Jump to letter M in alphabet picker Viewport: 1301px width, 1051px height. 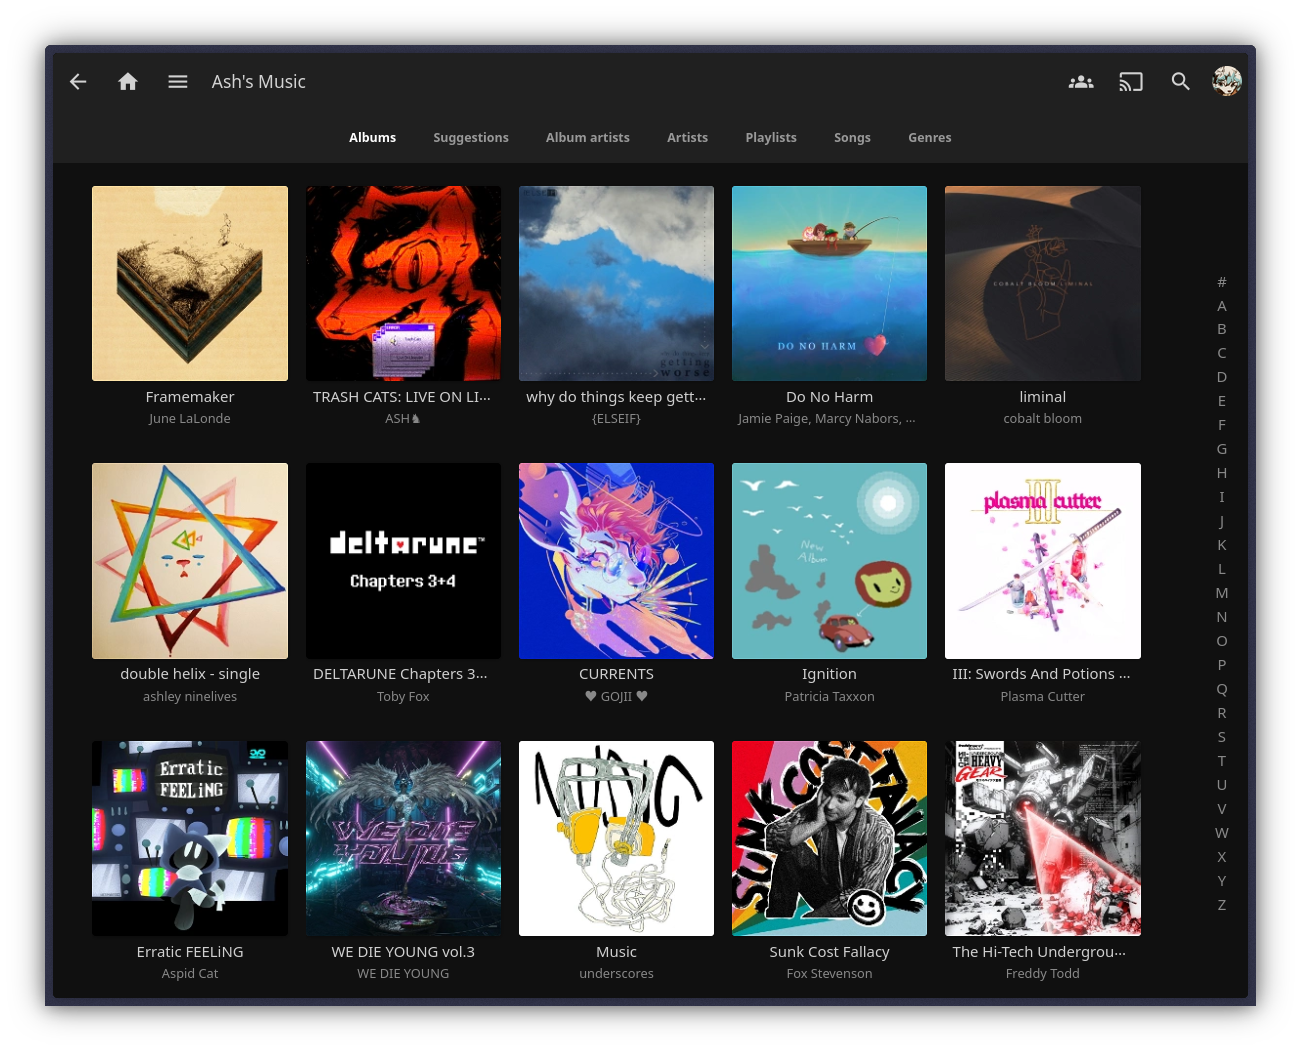[x=1221, y=593]
